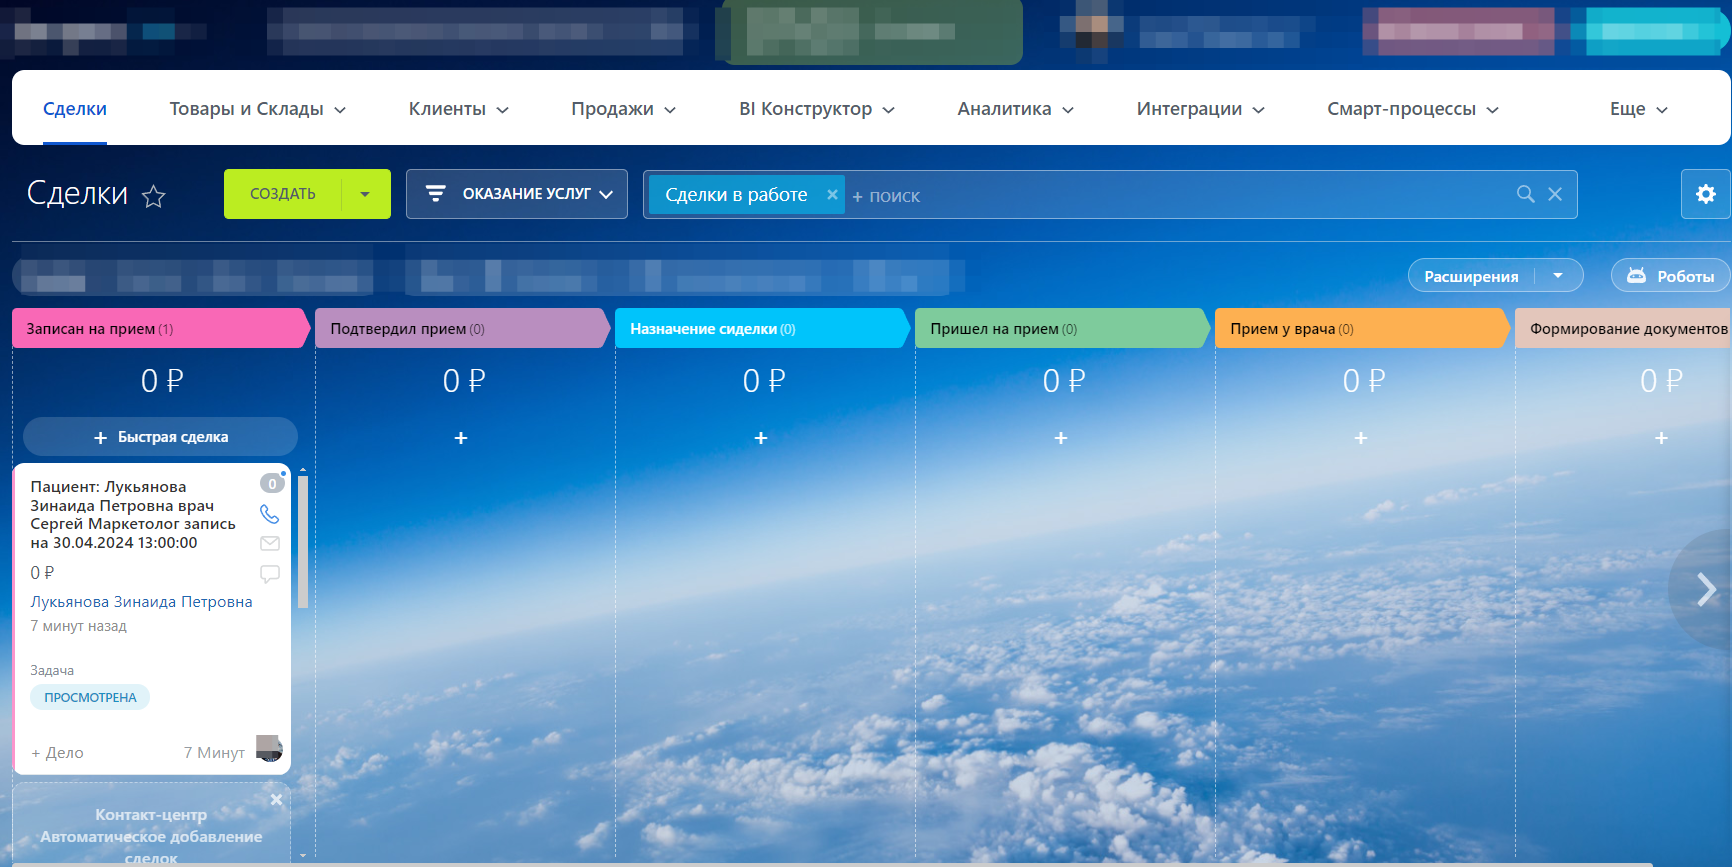1732x867 pixels.
Task: Close the Контакт-центр block
Action: (276, 800)
